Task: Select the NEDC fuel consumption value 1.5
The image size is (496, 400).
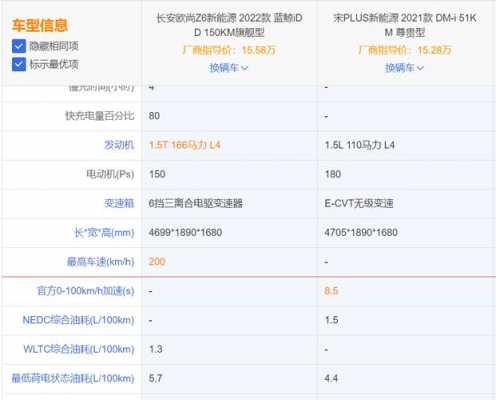Action: click(x=331, y=320)
